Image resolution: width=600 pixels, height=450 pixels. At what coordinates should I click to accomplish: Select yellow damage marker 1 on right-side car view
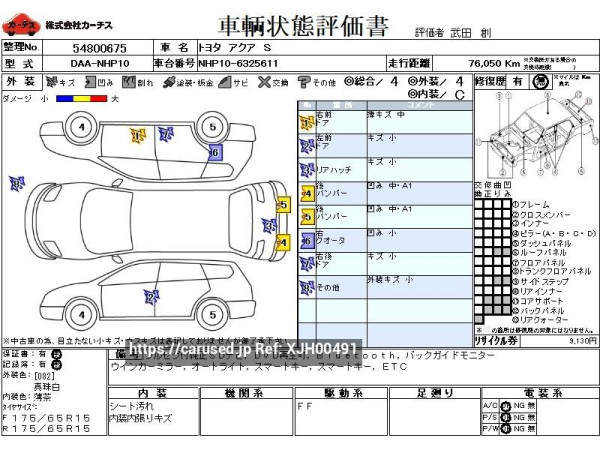point(138,136)
